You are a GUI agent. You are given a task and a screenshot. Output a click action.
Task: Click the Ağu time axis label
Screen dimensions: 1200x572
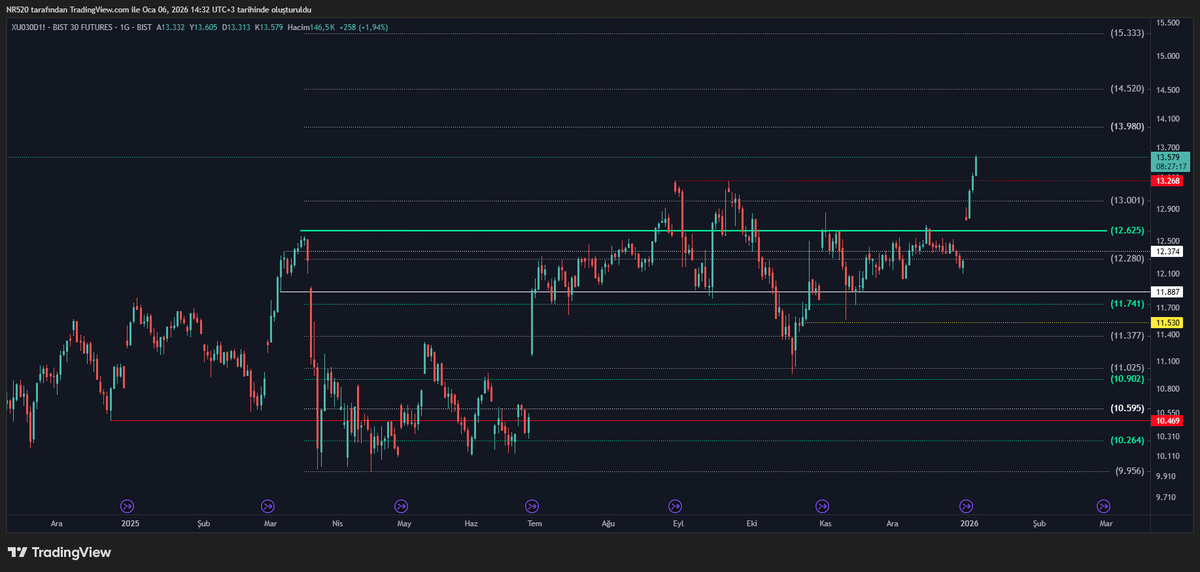coord(607,523)
